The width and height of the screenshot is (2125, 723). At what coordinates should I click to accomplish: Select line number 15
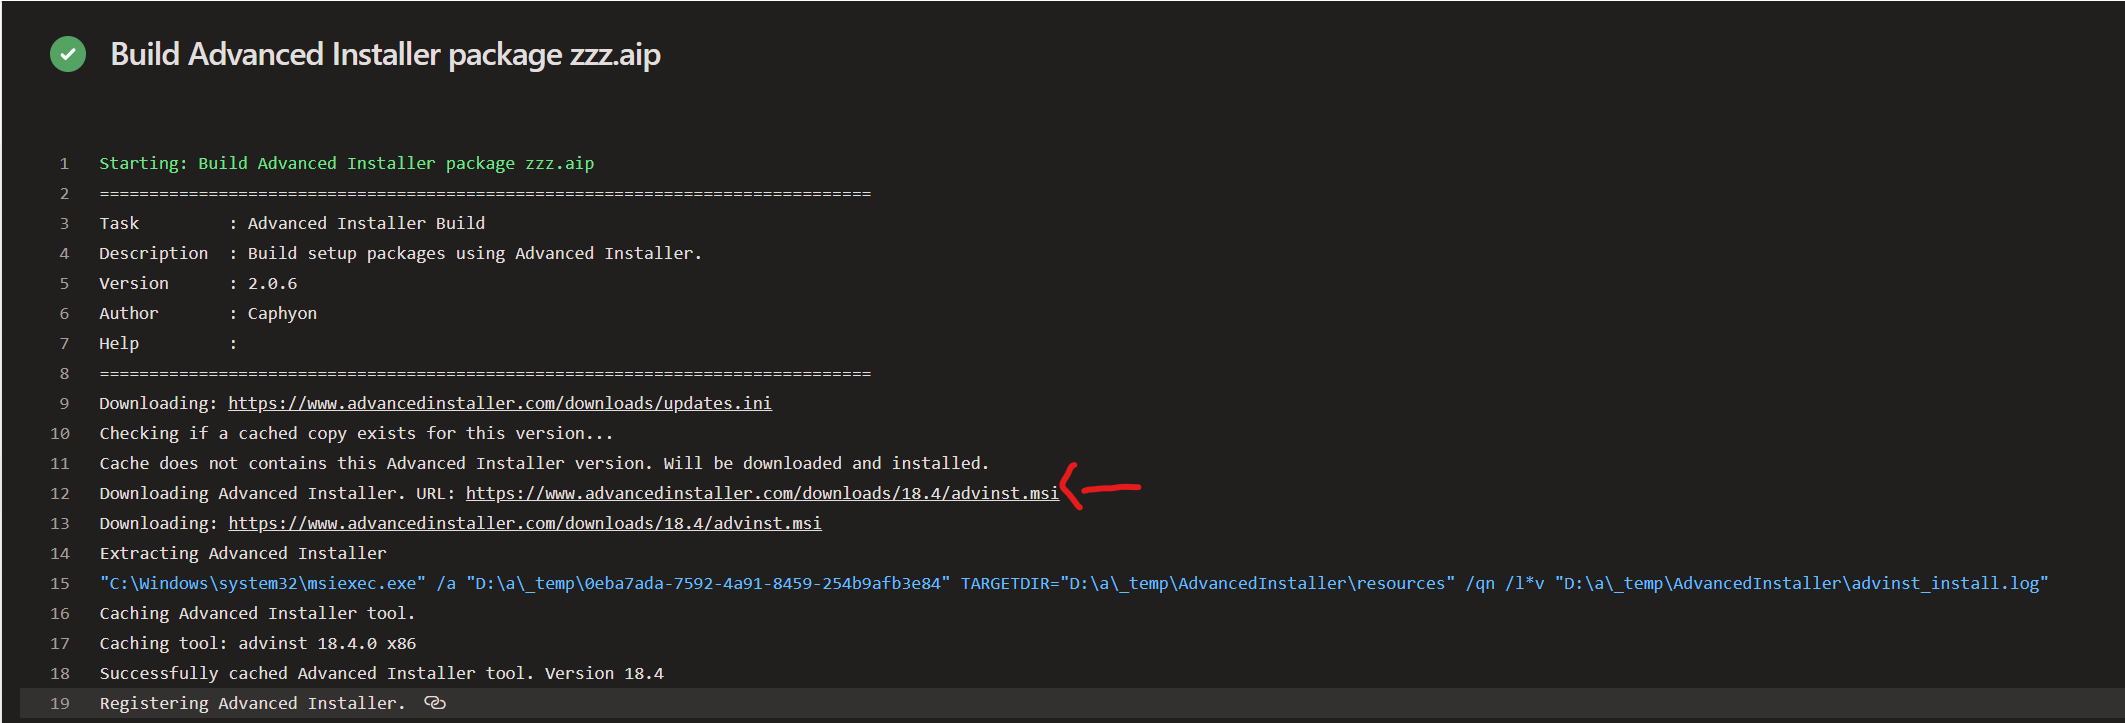pos(60,583)
